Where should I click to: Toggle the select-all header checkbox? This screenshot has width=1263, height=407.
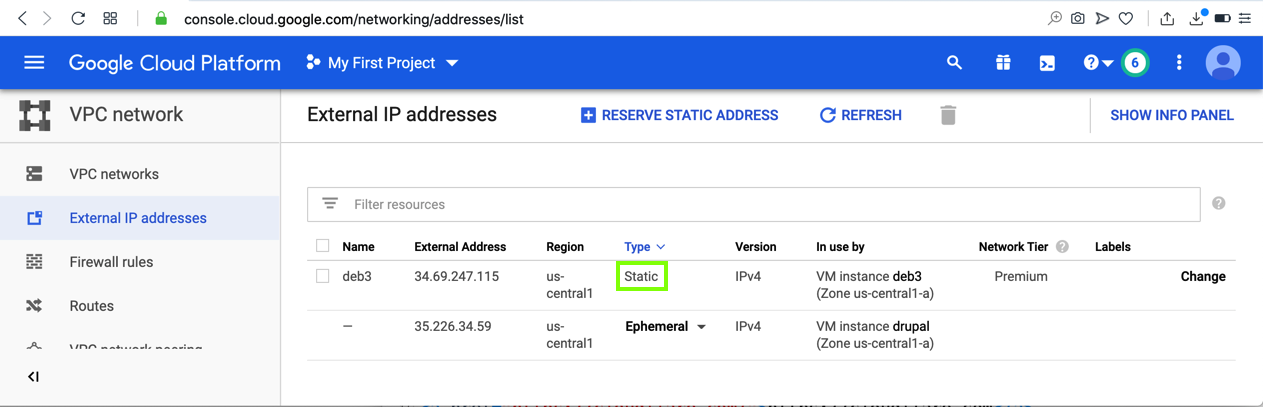[x=322, y=246]
